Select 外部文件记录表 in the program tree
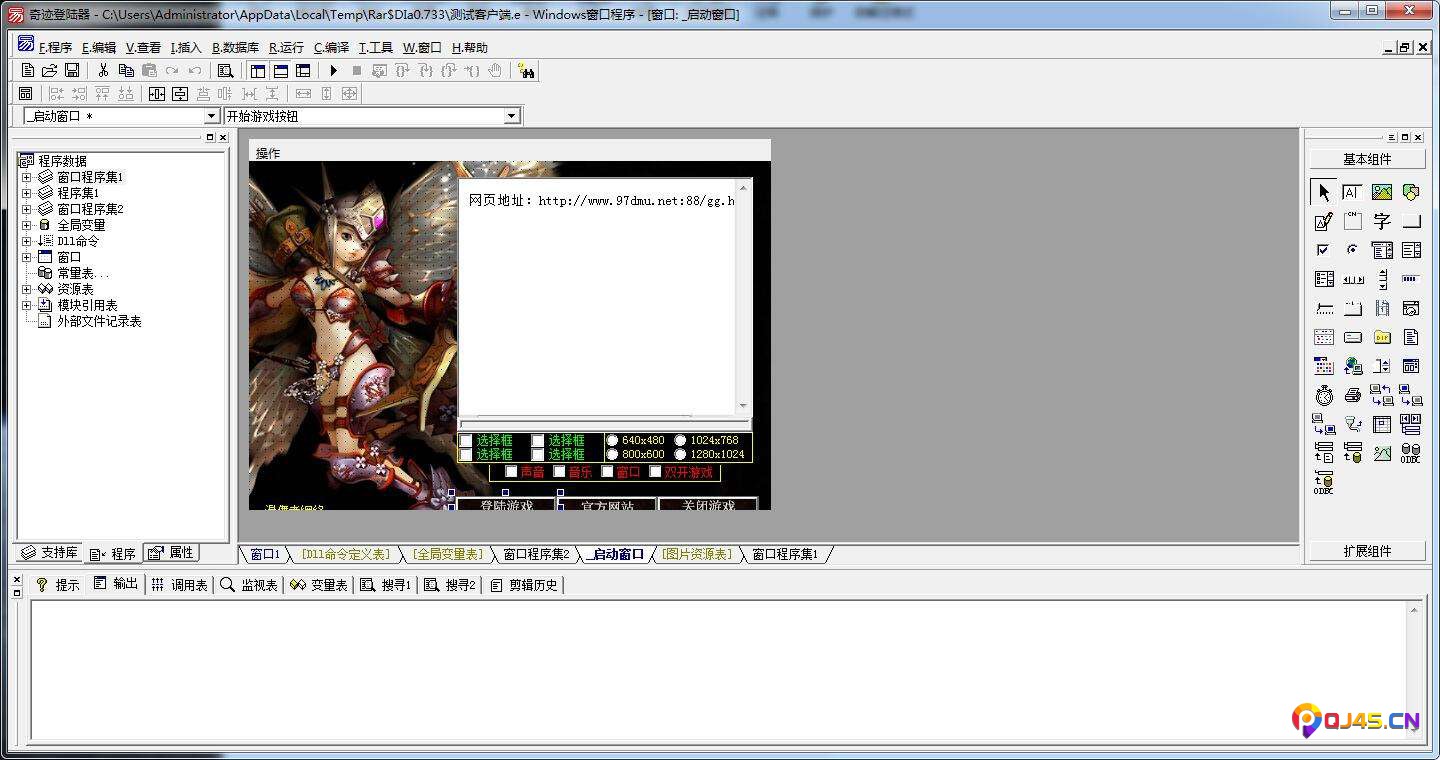Screen dimensions: 1440x760 (99, 321)
